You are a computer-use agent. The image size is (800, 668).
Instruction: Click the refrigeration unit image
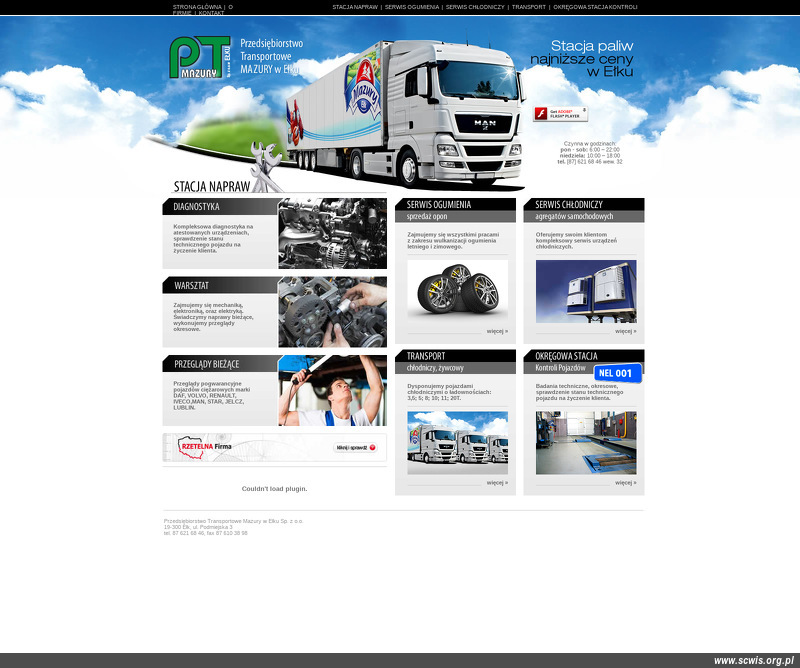pyautogui.click(x=586, y=291)
